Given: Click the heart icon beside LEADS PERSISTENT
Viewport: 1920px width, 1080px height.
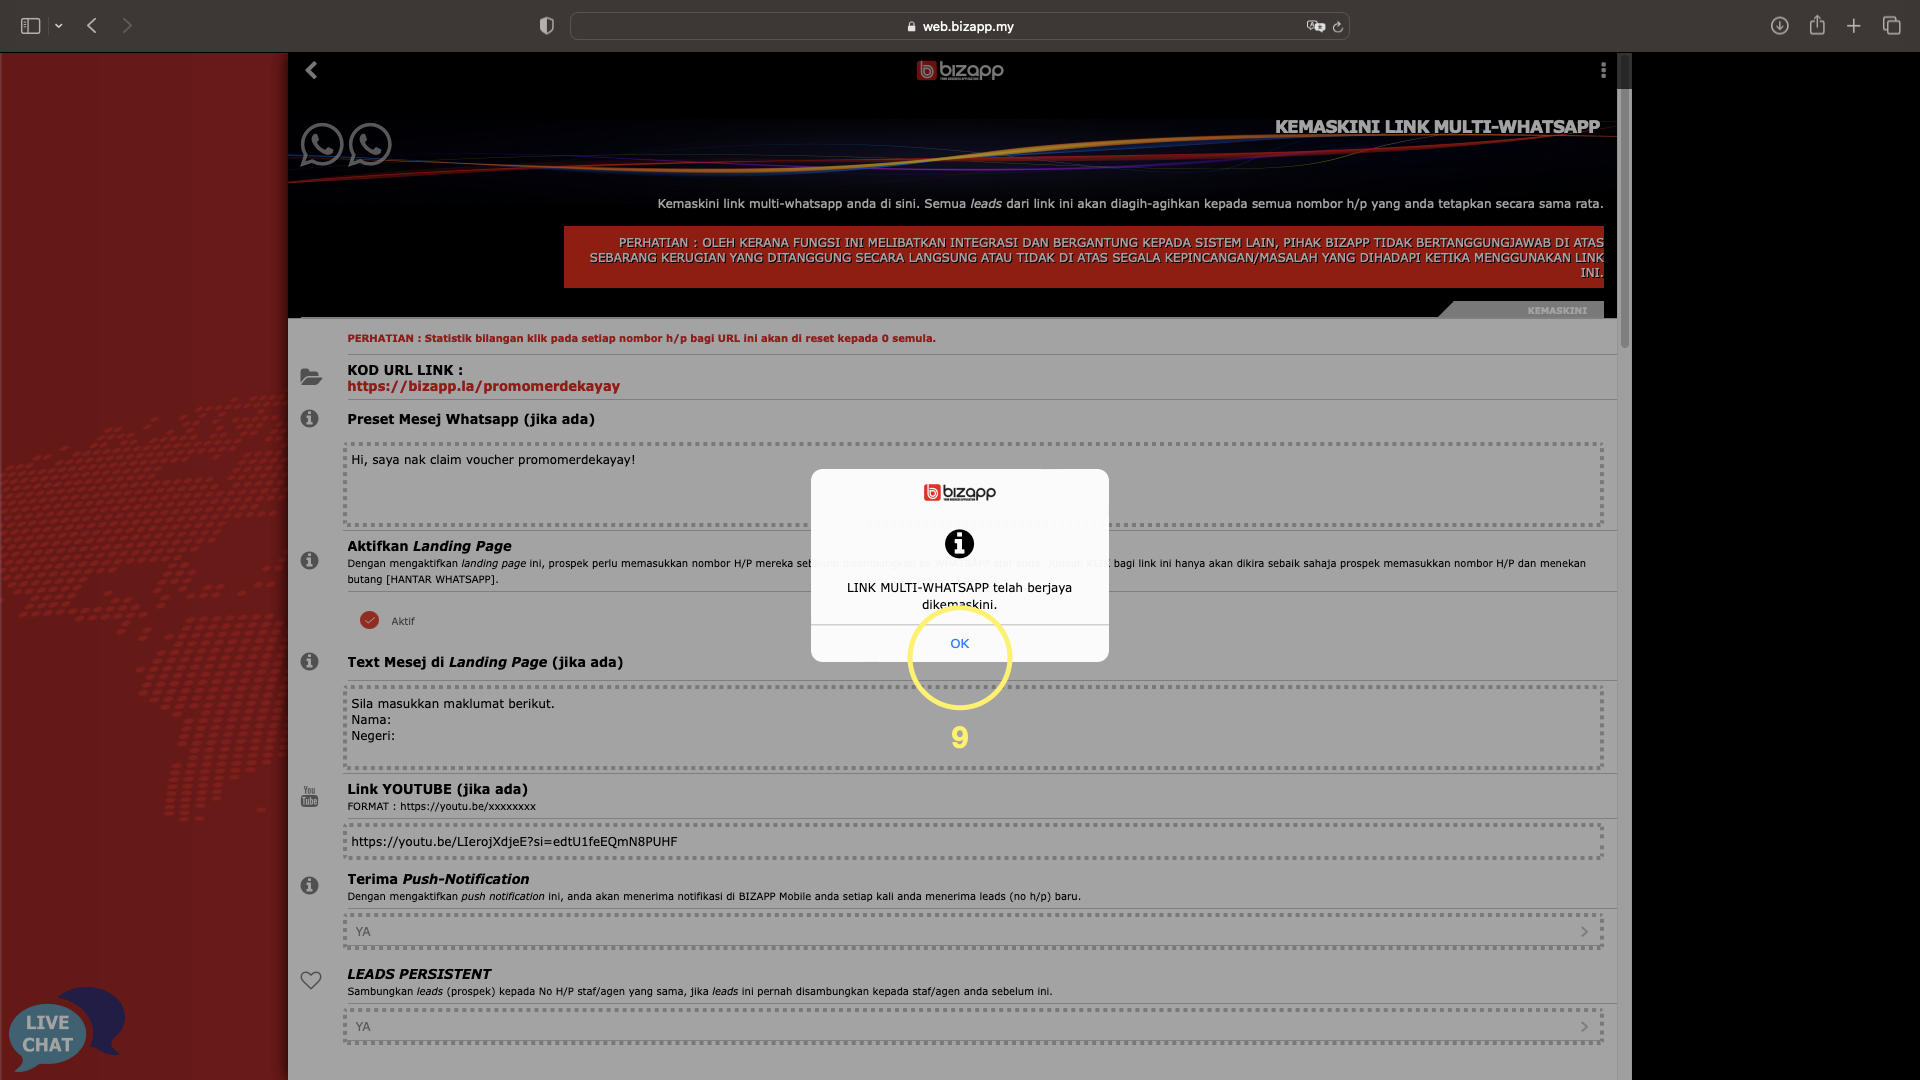Looking at the screenshot, I should click(311, 980).
